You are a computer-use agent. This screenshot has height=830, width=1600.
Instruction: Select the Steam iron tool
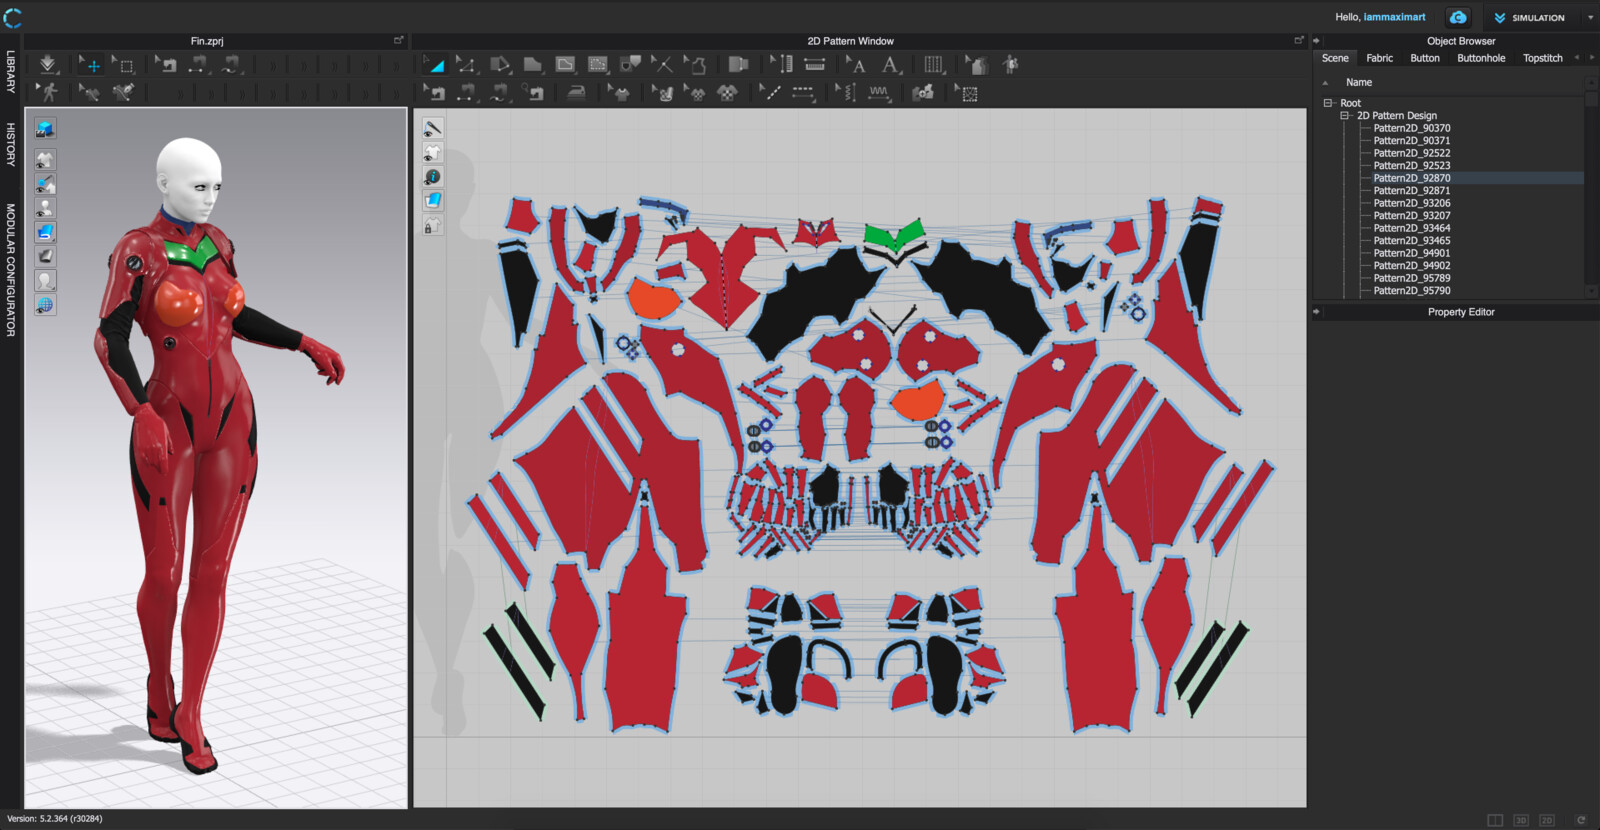[576, 92]
